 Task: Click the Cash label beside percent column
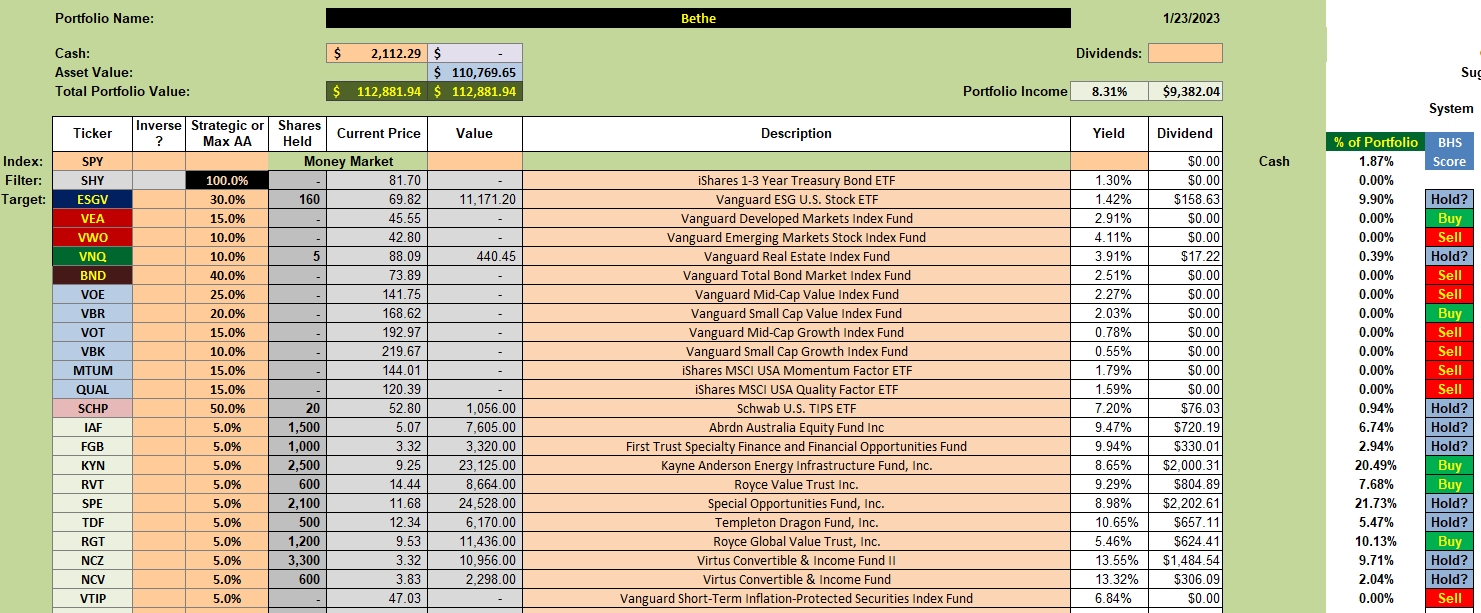click(x=1273, y=161)
